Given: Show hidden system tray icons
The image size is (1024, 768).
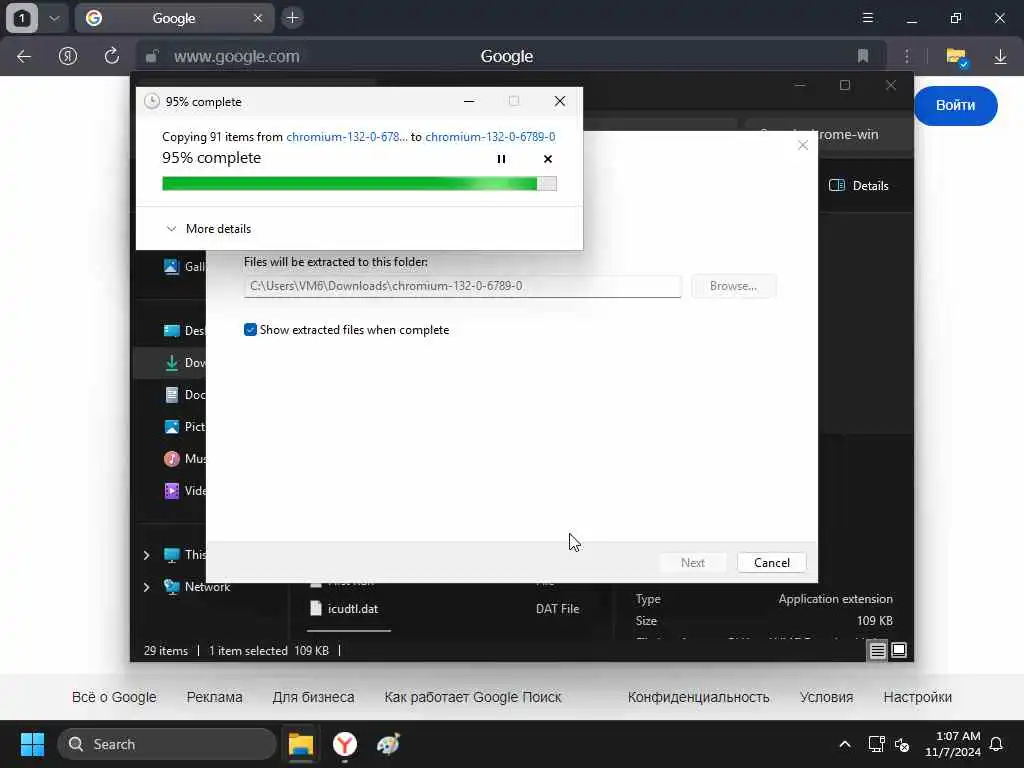Looking at the screenshot, I should (x=844, y=744).
